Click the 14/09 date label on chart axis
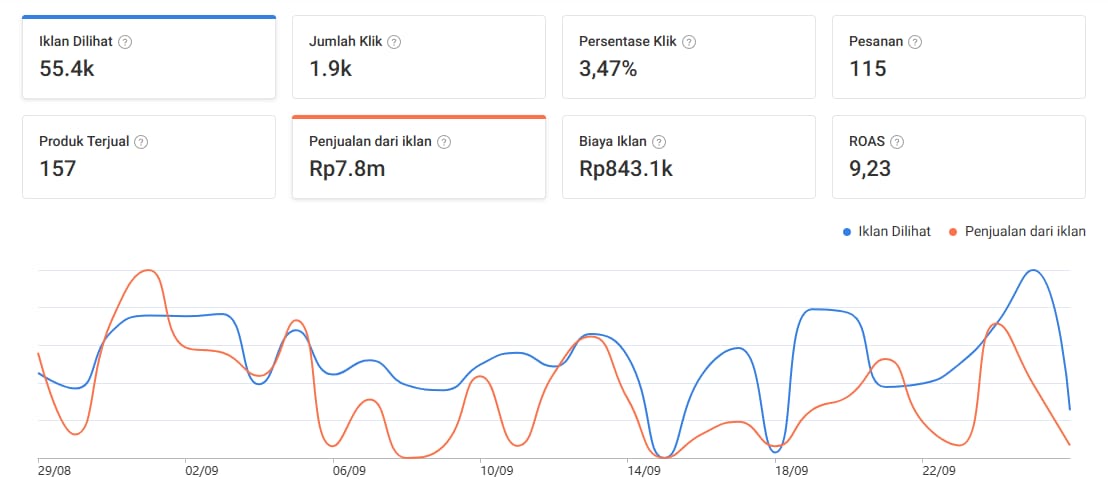1108x486 pixels. [643, 470]
